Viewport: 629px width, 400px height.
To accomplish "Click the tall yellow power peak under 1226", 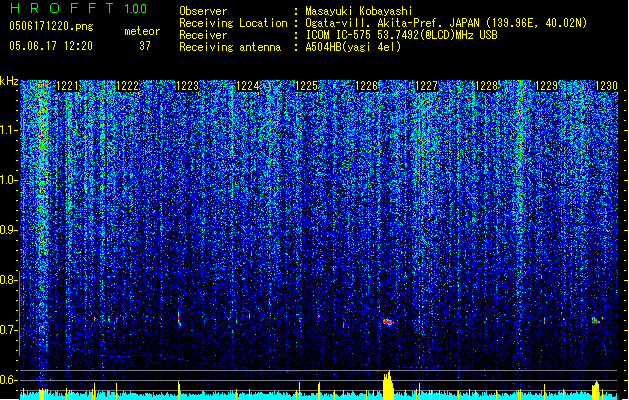I will coord(388,384).
